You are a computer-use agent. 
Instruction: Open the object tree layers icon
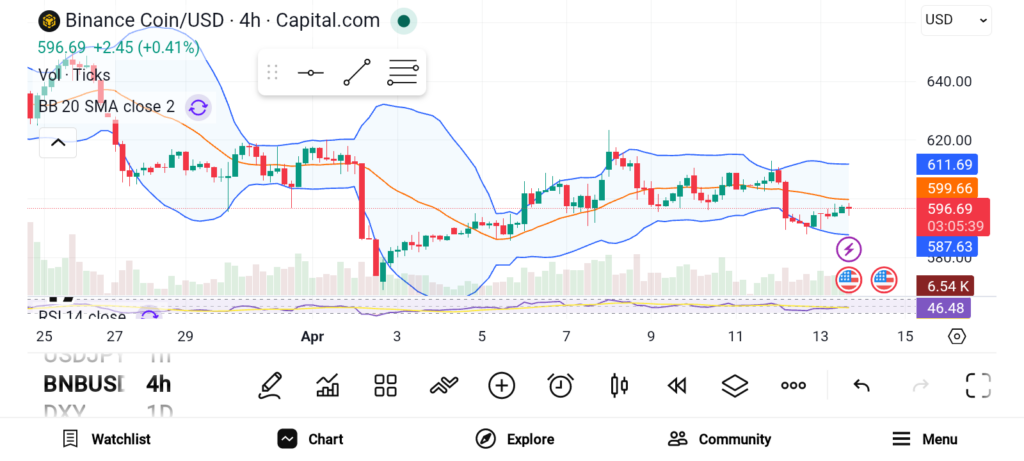tap(735, 386)
